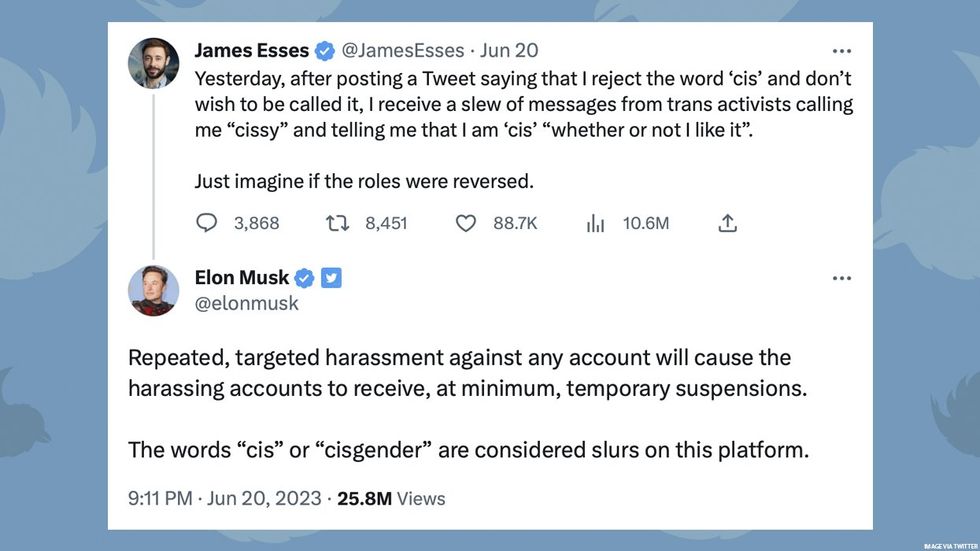The image size is (980, 551).
Task: Click the square Twitter affiliation badge beside Elon Musk
Action: [x=331, y=278]
